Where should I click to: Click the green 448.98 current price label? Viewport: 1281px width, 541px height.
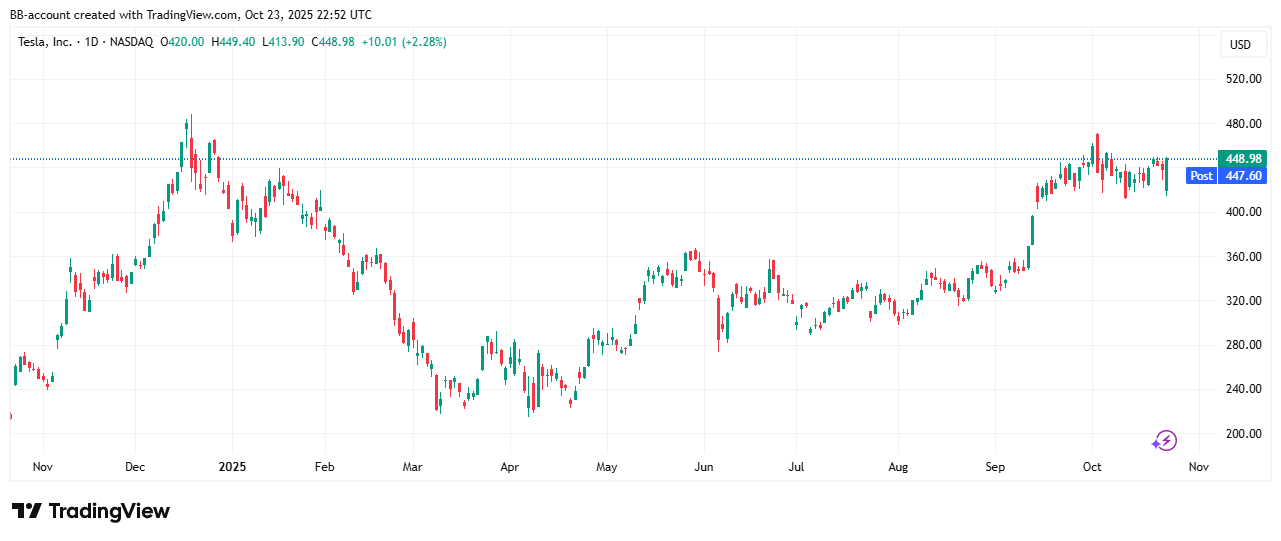(1242, 159)
